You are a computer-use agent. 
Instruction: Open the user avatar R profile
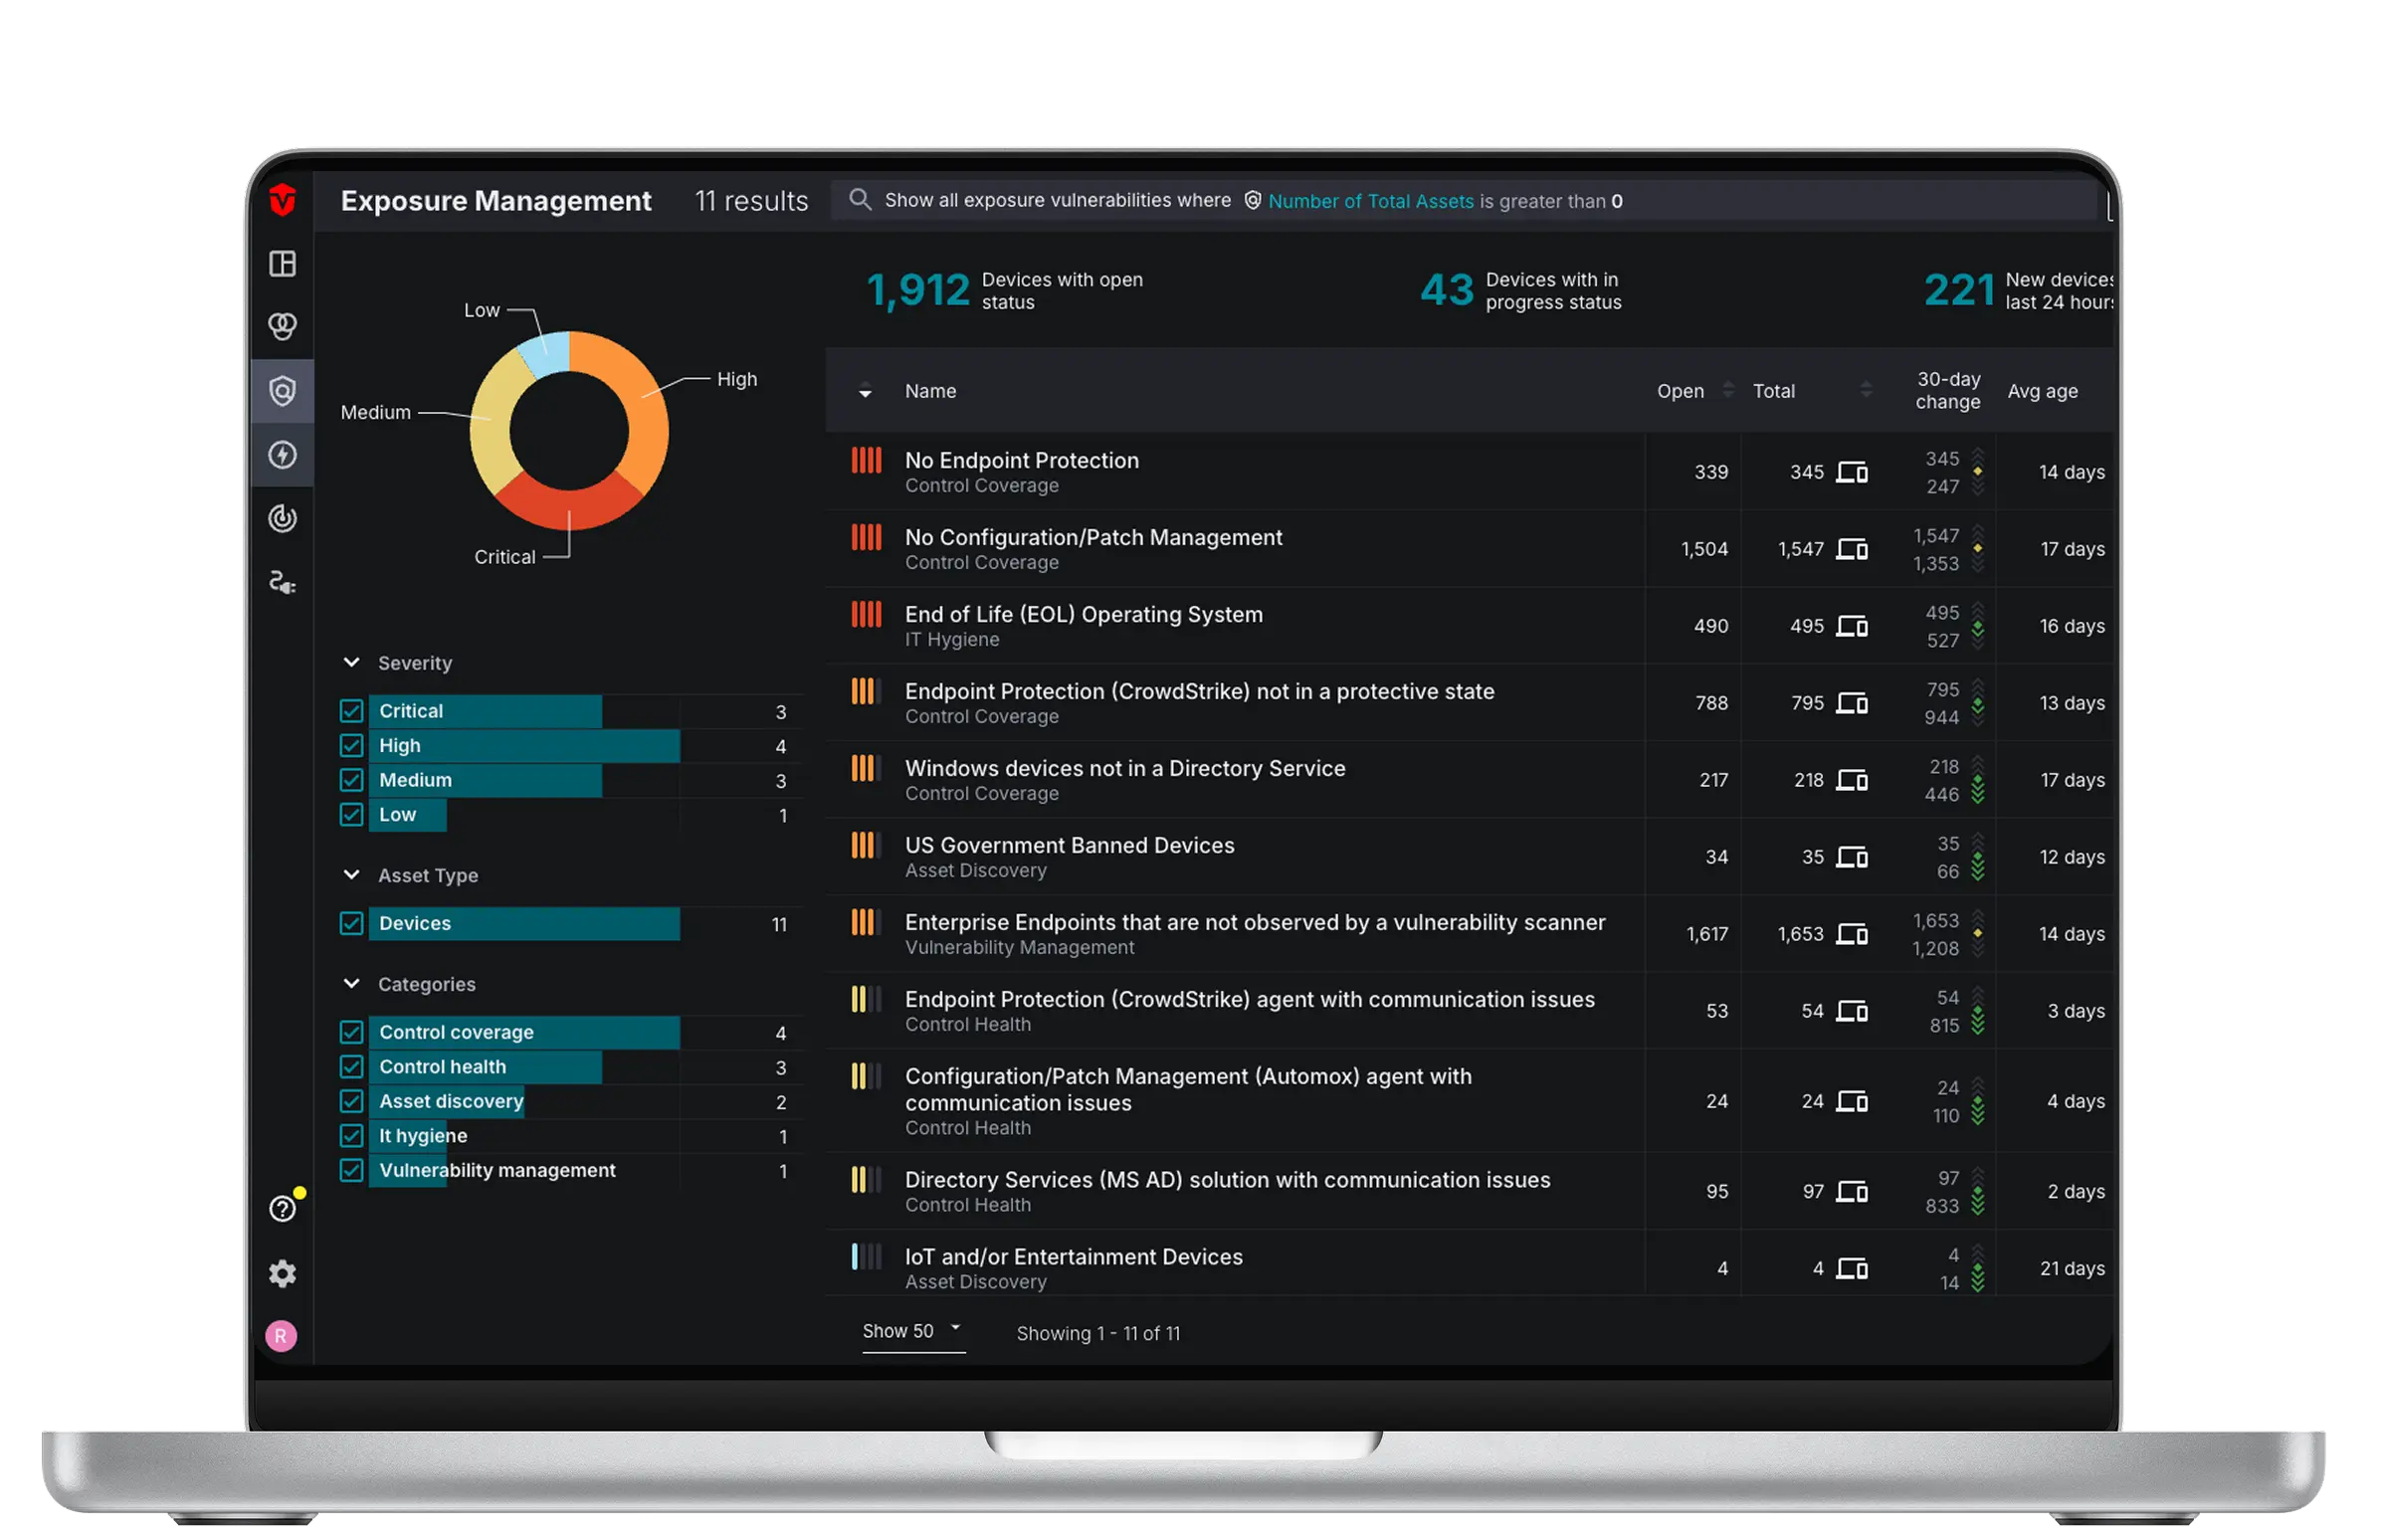(281, 1336)
